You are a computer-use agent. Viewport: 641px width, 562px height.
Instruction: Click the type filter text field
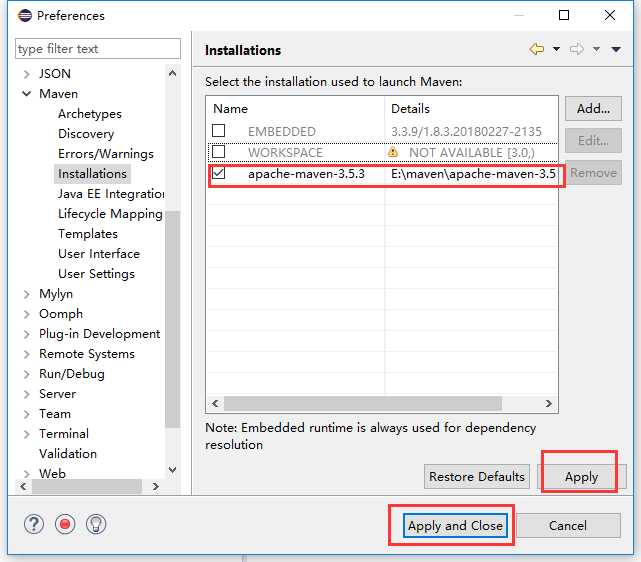click(98, 49)
